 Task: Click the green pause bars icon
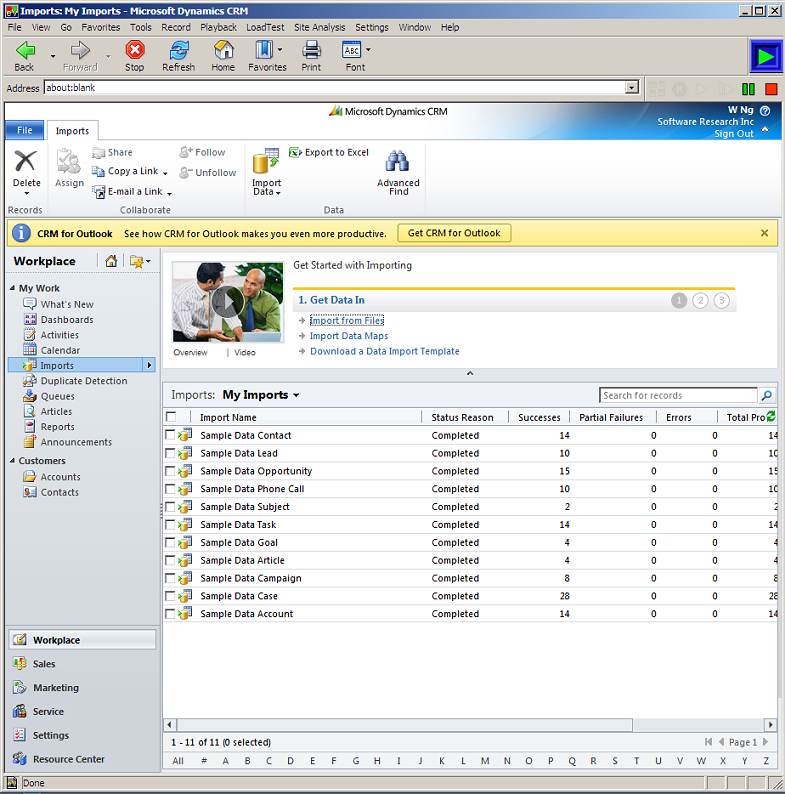point(748,89)
